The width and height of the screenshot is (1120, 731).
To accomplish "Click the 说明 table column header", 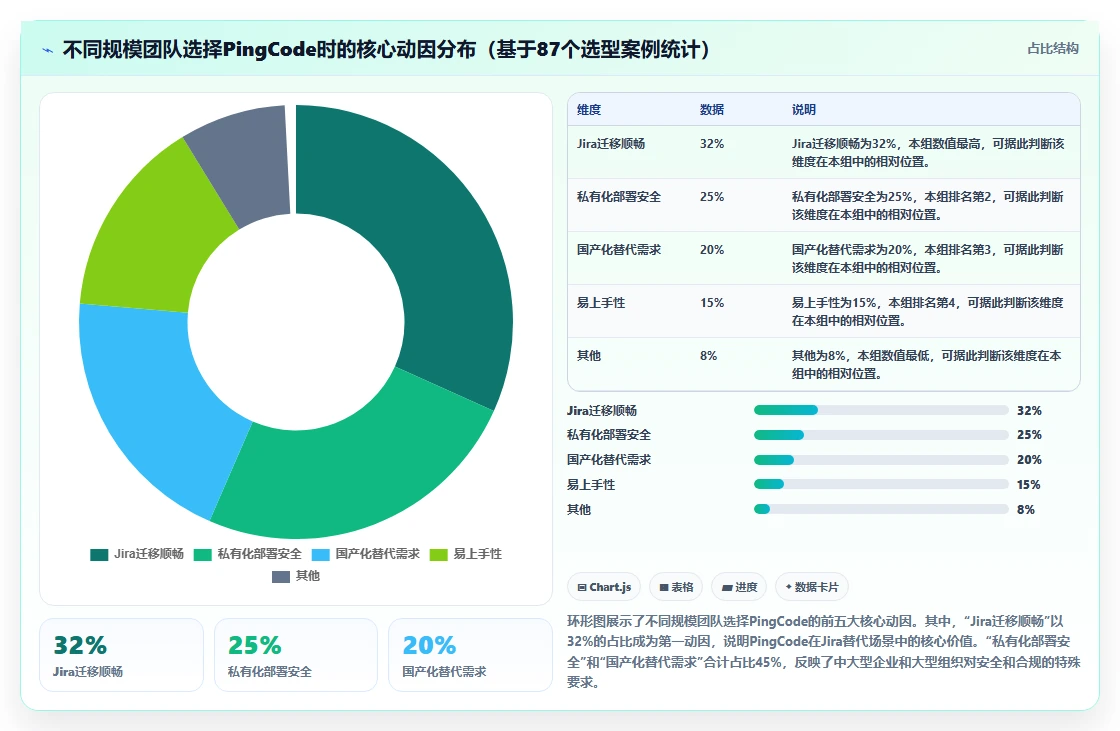I will [804, 110].
